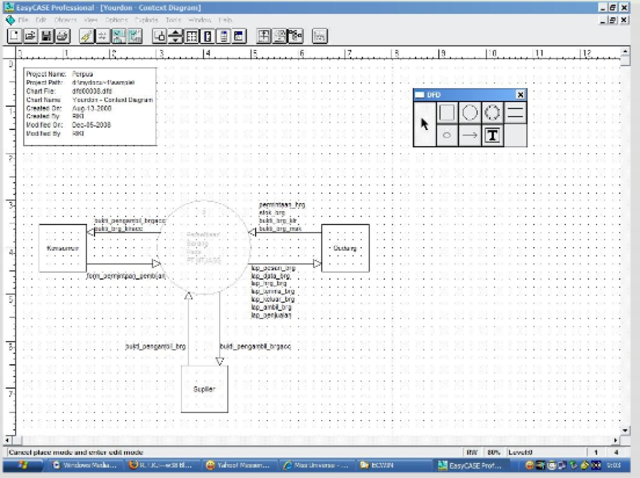Click the second teal chart toolbar icon
This screenshot has height=478, width=640.
pyautogui.click(x=135, y=36)
